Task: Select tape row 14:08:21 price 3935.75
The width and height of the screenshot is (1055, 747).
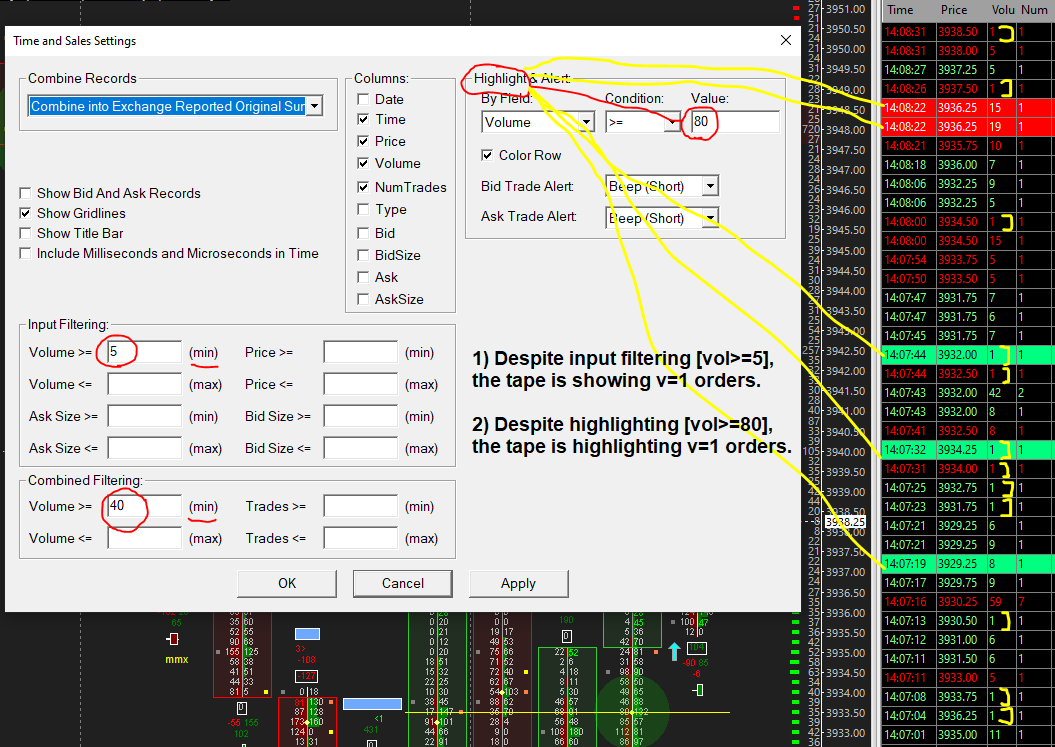Action: pyautogui.click(x=968, y=145)
